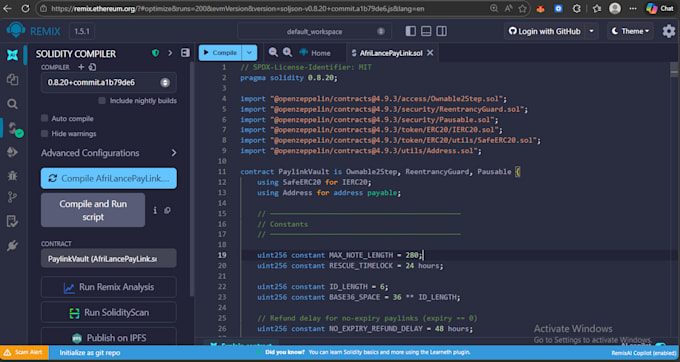Open the Scam Alert warning
The image size is (680, 362).
[24, 352]
